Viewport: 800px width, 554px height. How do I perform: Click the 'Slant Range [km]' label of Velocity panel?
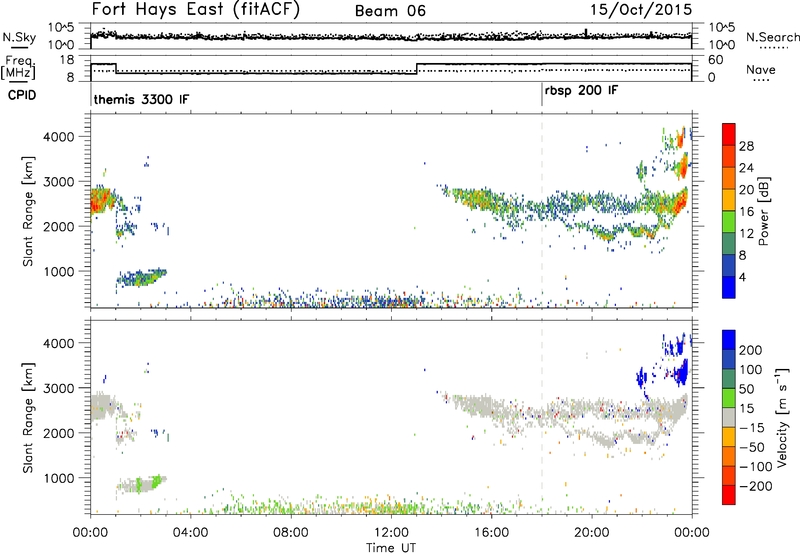[x=28, y=417]
